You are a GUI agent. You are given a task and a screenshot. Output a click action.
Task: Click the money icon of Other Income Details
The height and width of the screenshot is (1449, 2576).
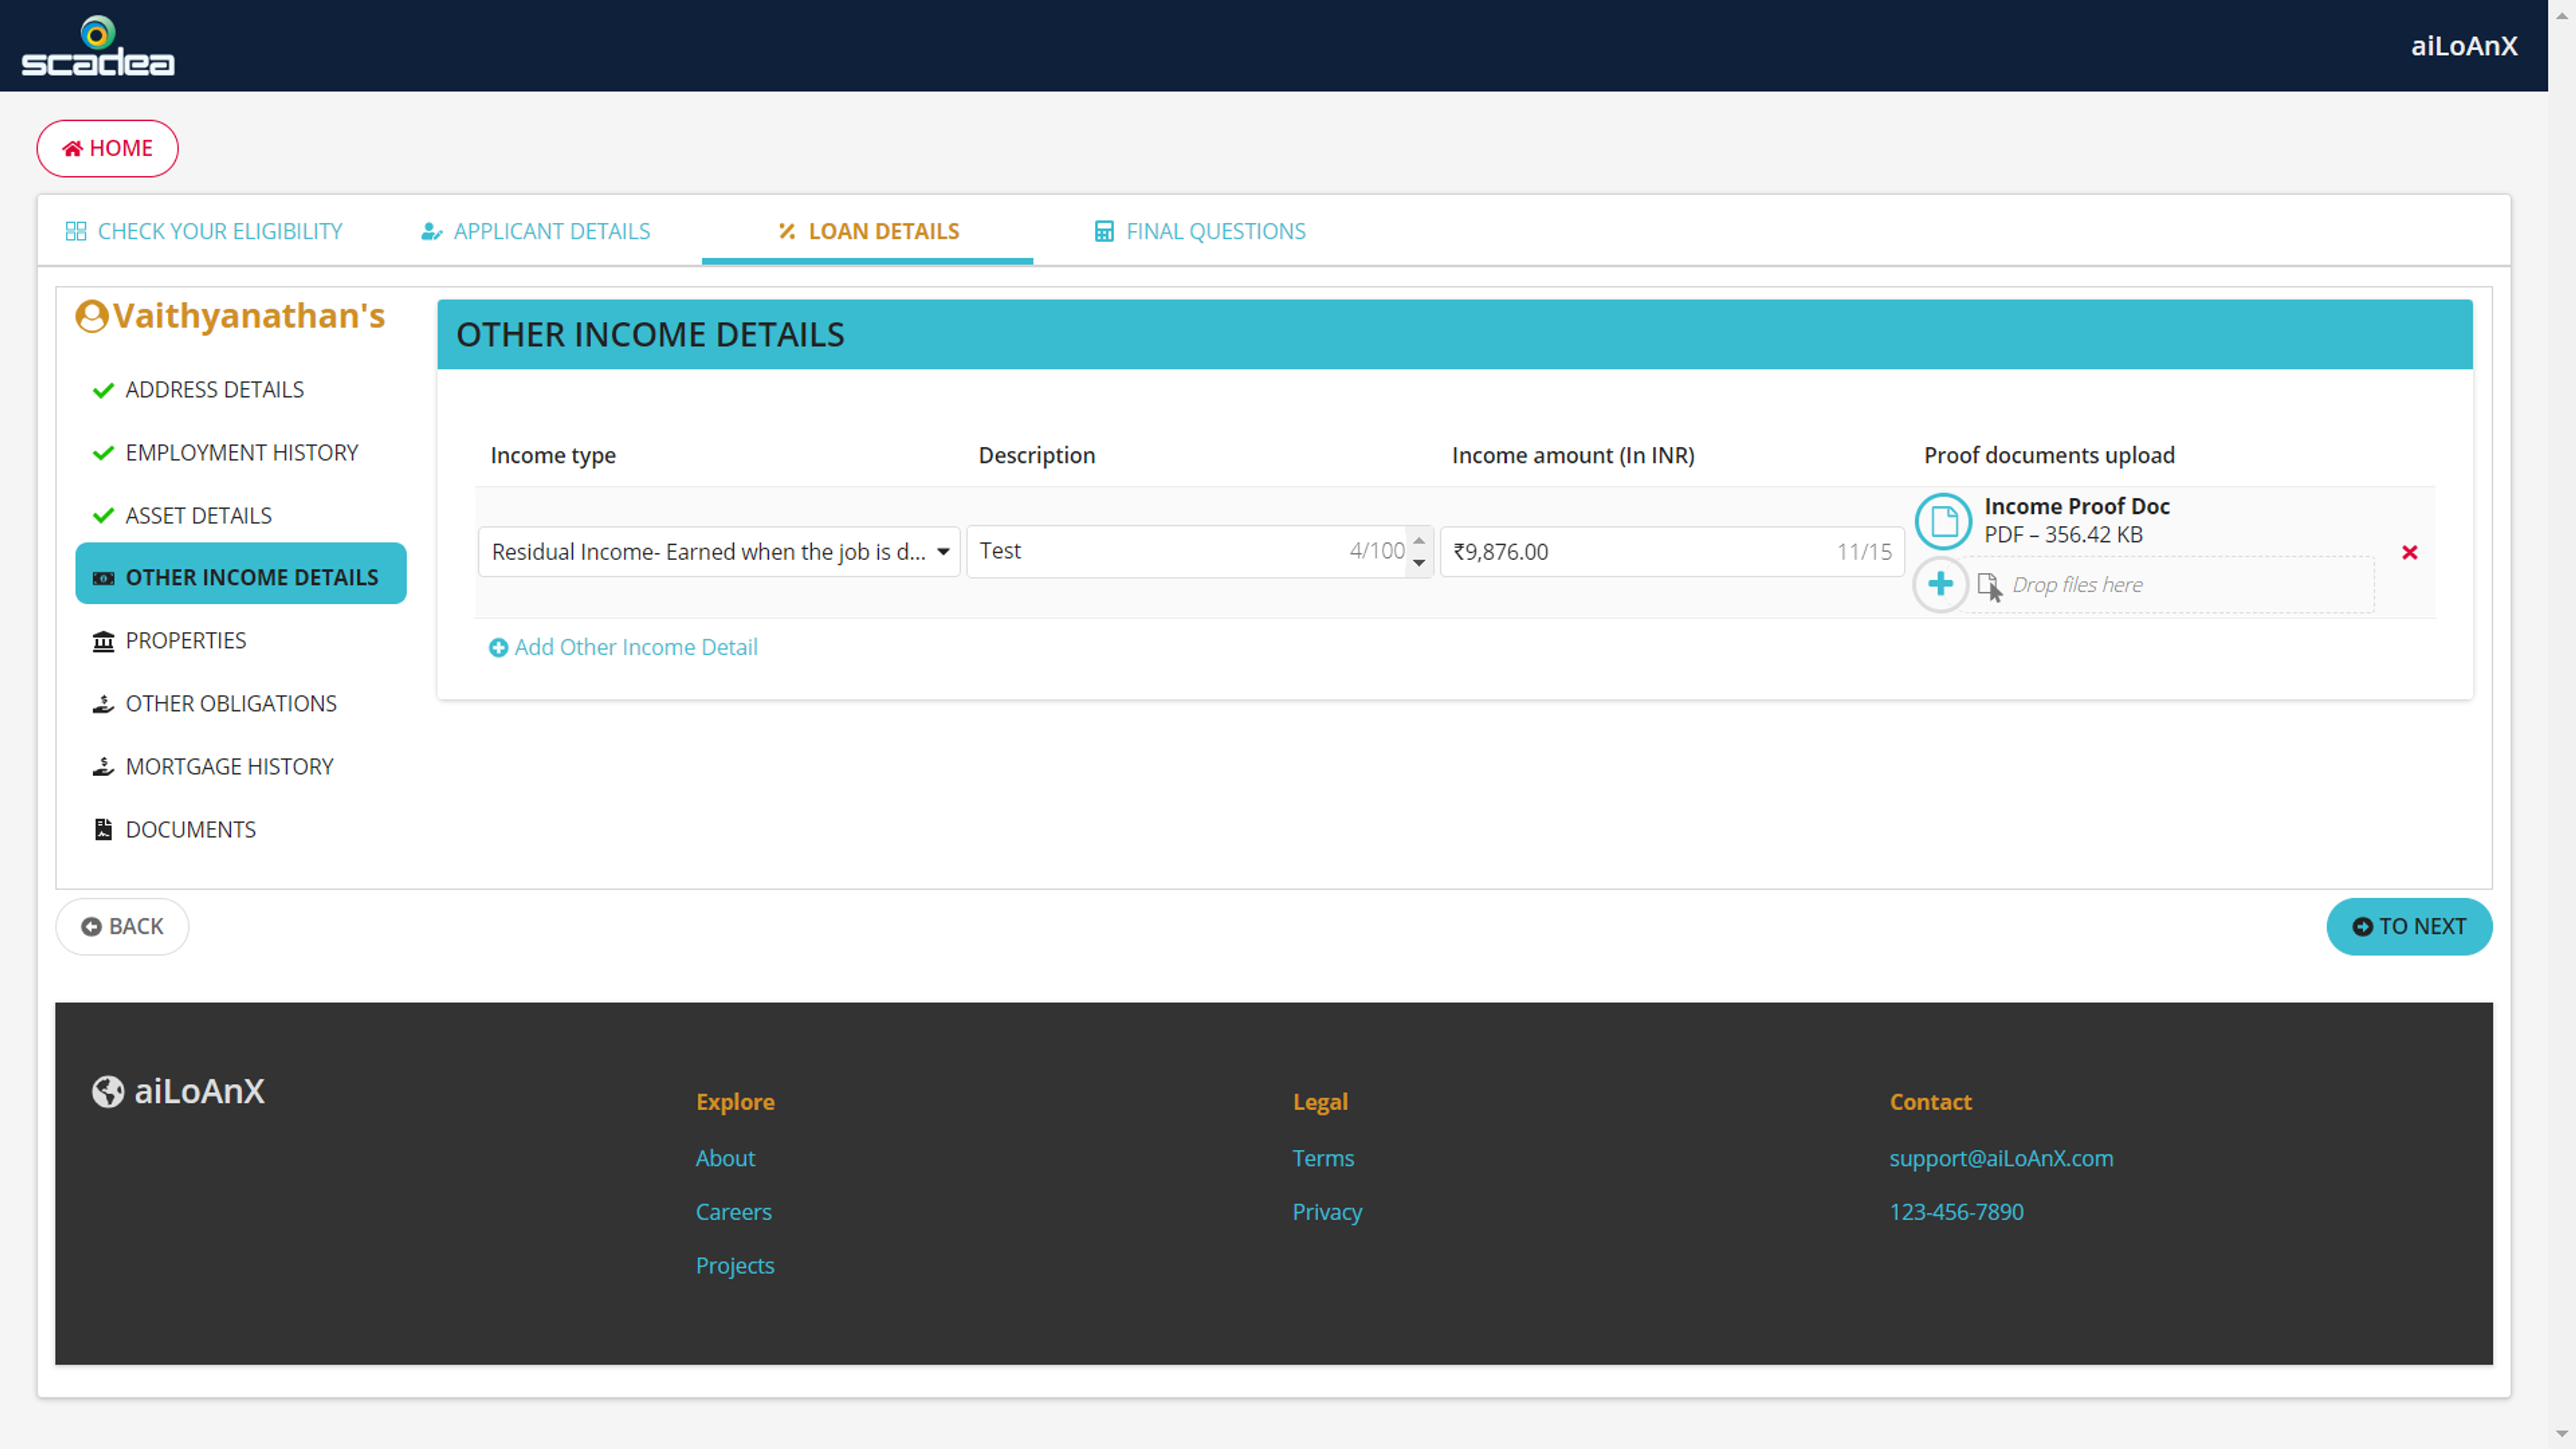point(103,578)
